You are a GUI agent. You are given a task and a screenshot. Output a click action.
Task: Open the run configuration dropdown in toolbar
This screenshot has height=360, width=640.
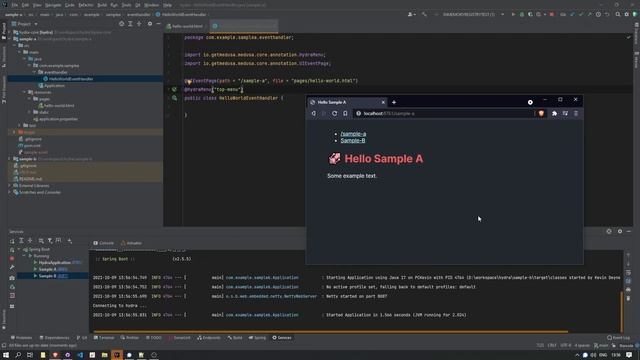point(473,14)
